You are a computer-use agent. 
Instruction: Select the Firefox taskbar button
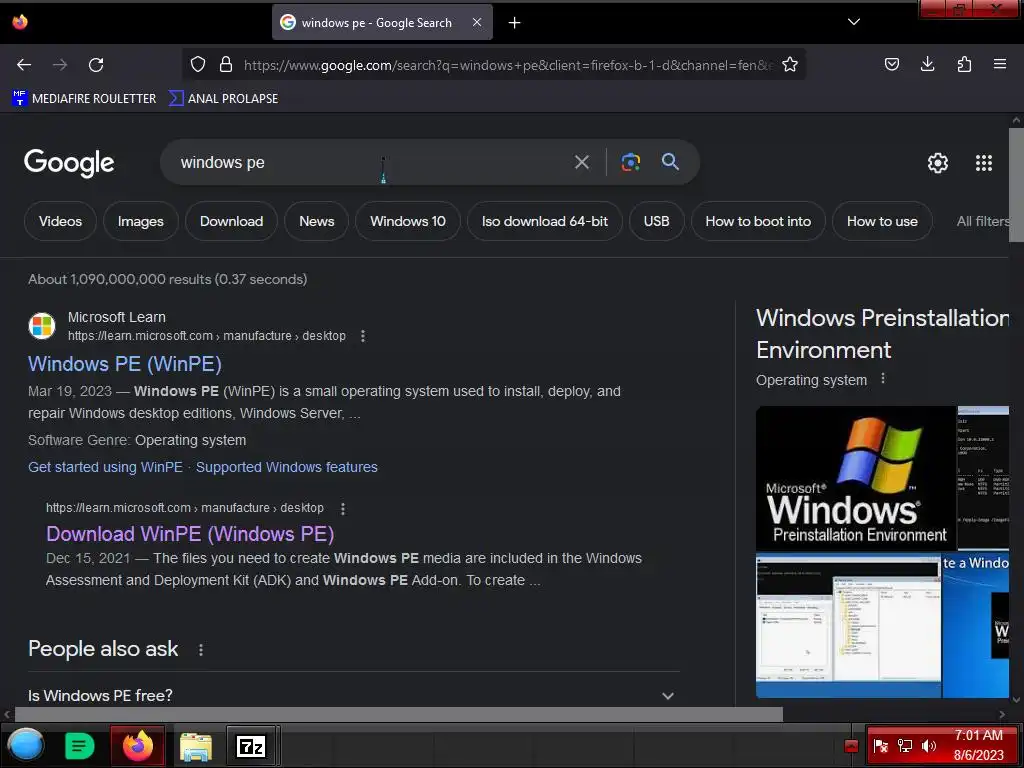coord(138,745)
